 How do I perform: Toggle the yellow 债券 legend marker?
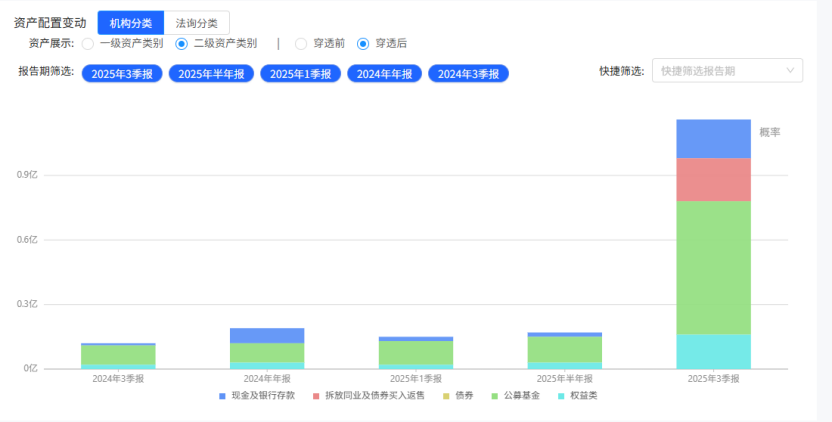[446, 396]
